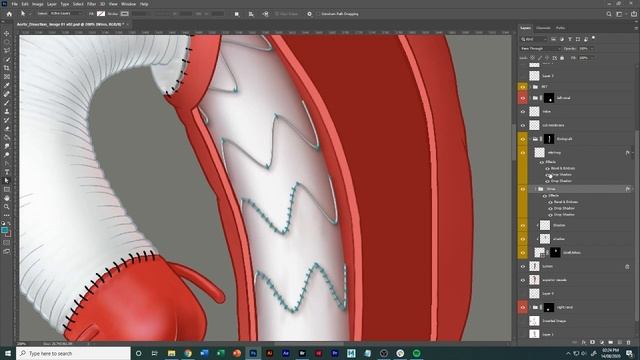The height and width of the screenshot is (360, 640).
Task: Click the Add layer style fx icon
Action: click(x=584, y=342)
